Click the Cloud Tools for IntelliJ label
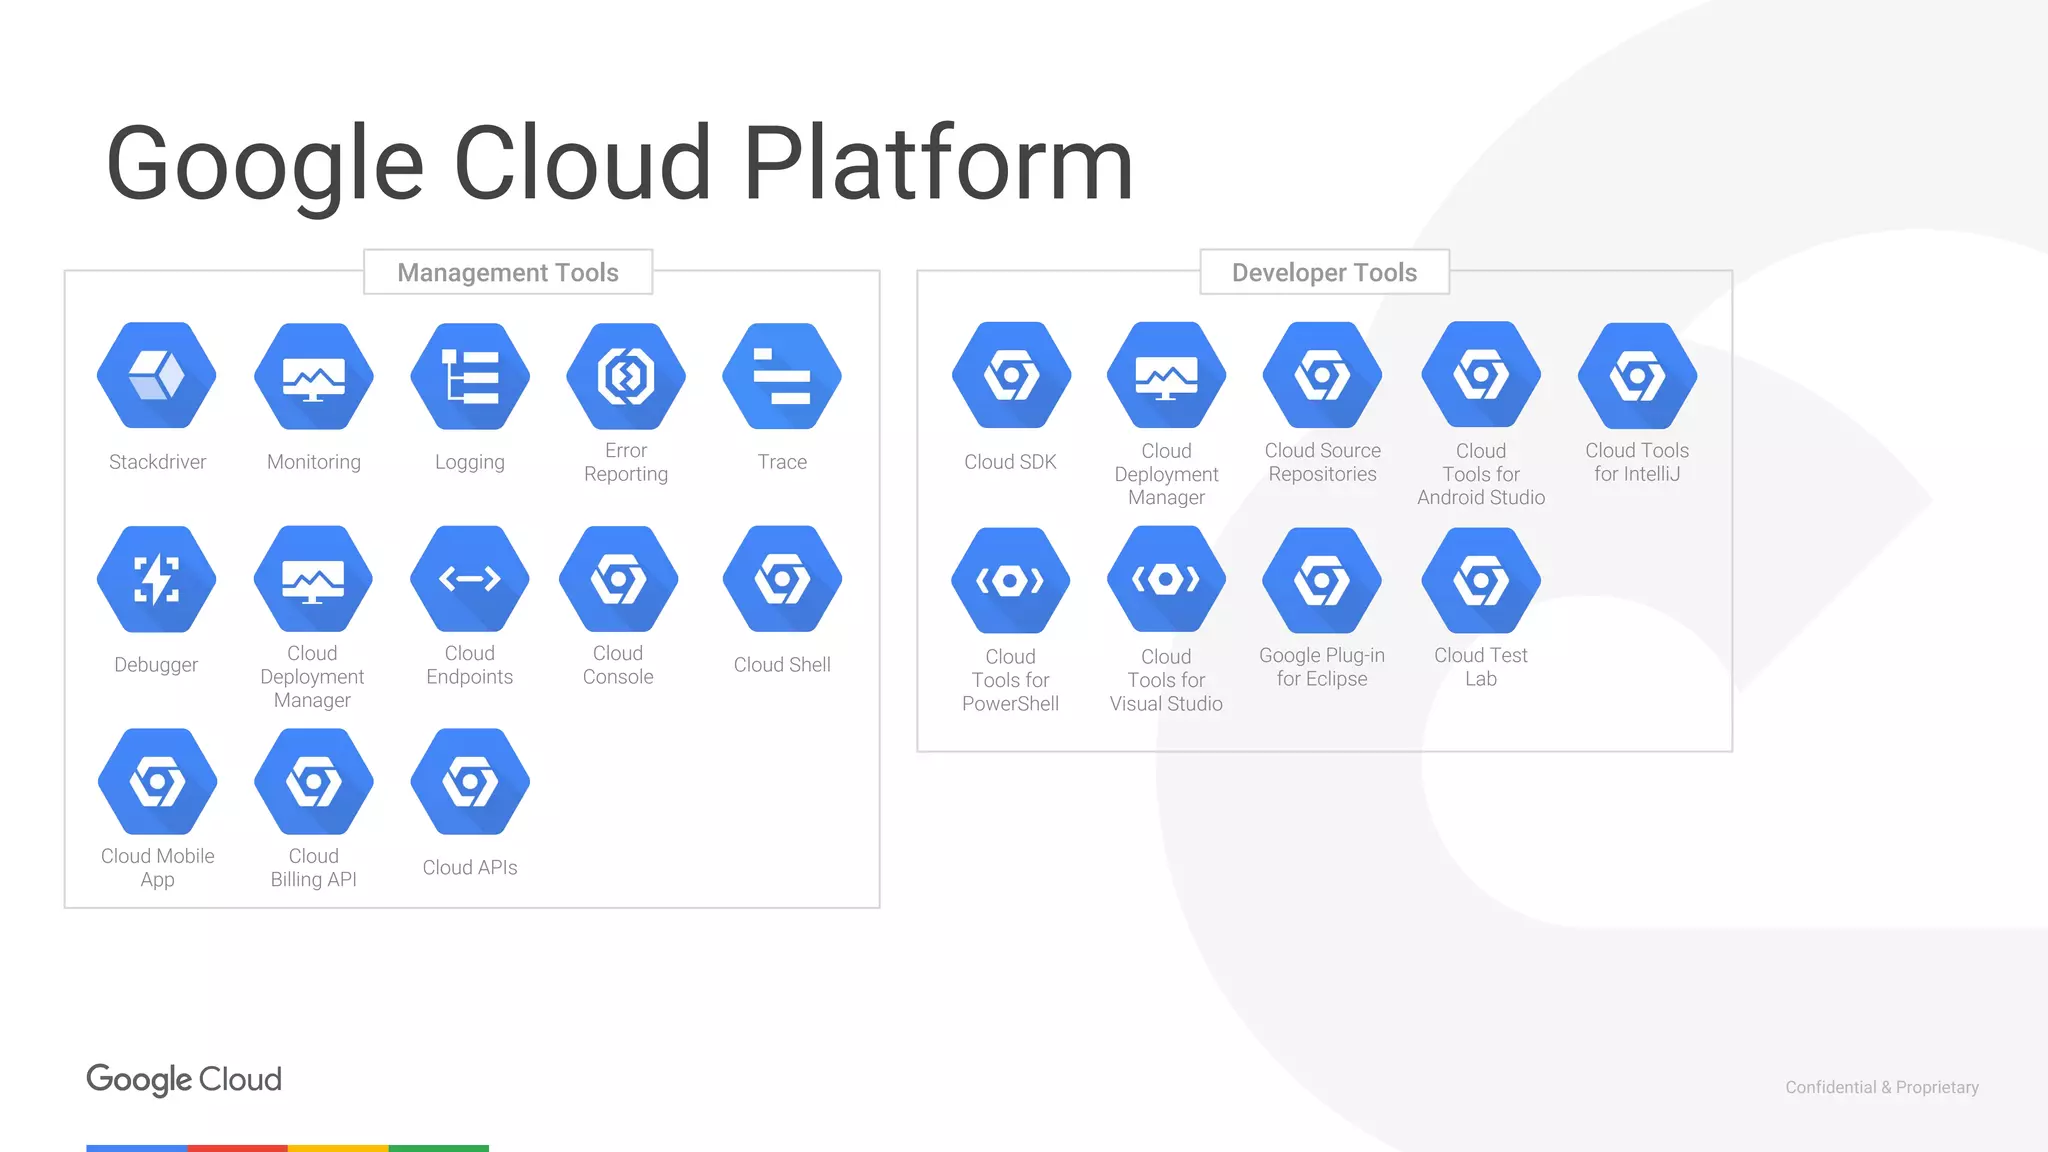This screenshot has width=2048, height=1152. pyautogui.click(x=1637, y=462)
